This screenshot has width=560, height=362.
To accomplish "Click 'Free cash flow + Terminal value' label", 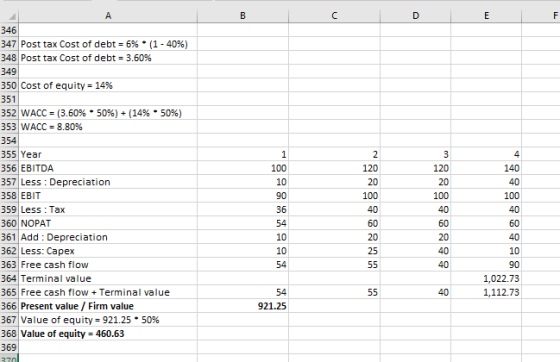I will point(108,292).
